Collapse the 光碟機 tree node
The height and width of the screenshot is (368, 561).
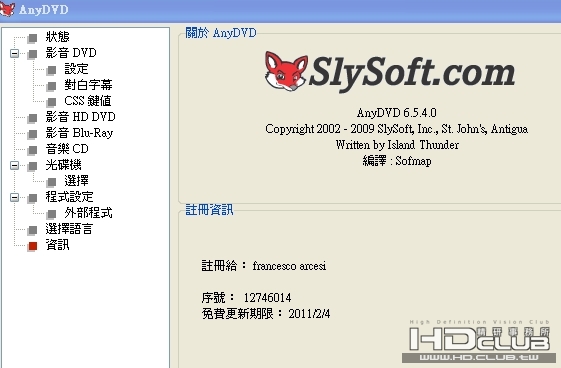15,166
